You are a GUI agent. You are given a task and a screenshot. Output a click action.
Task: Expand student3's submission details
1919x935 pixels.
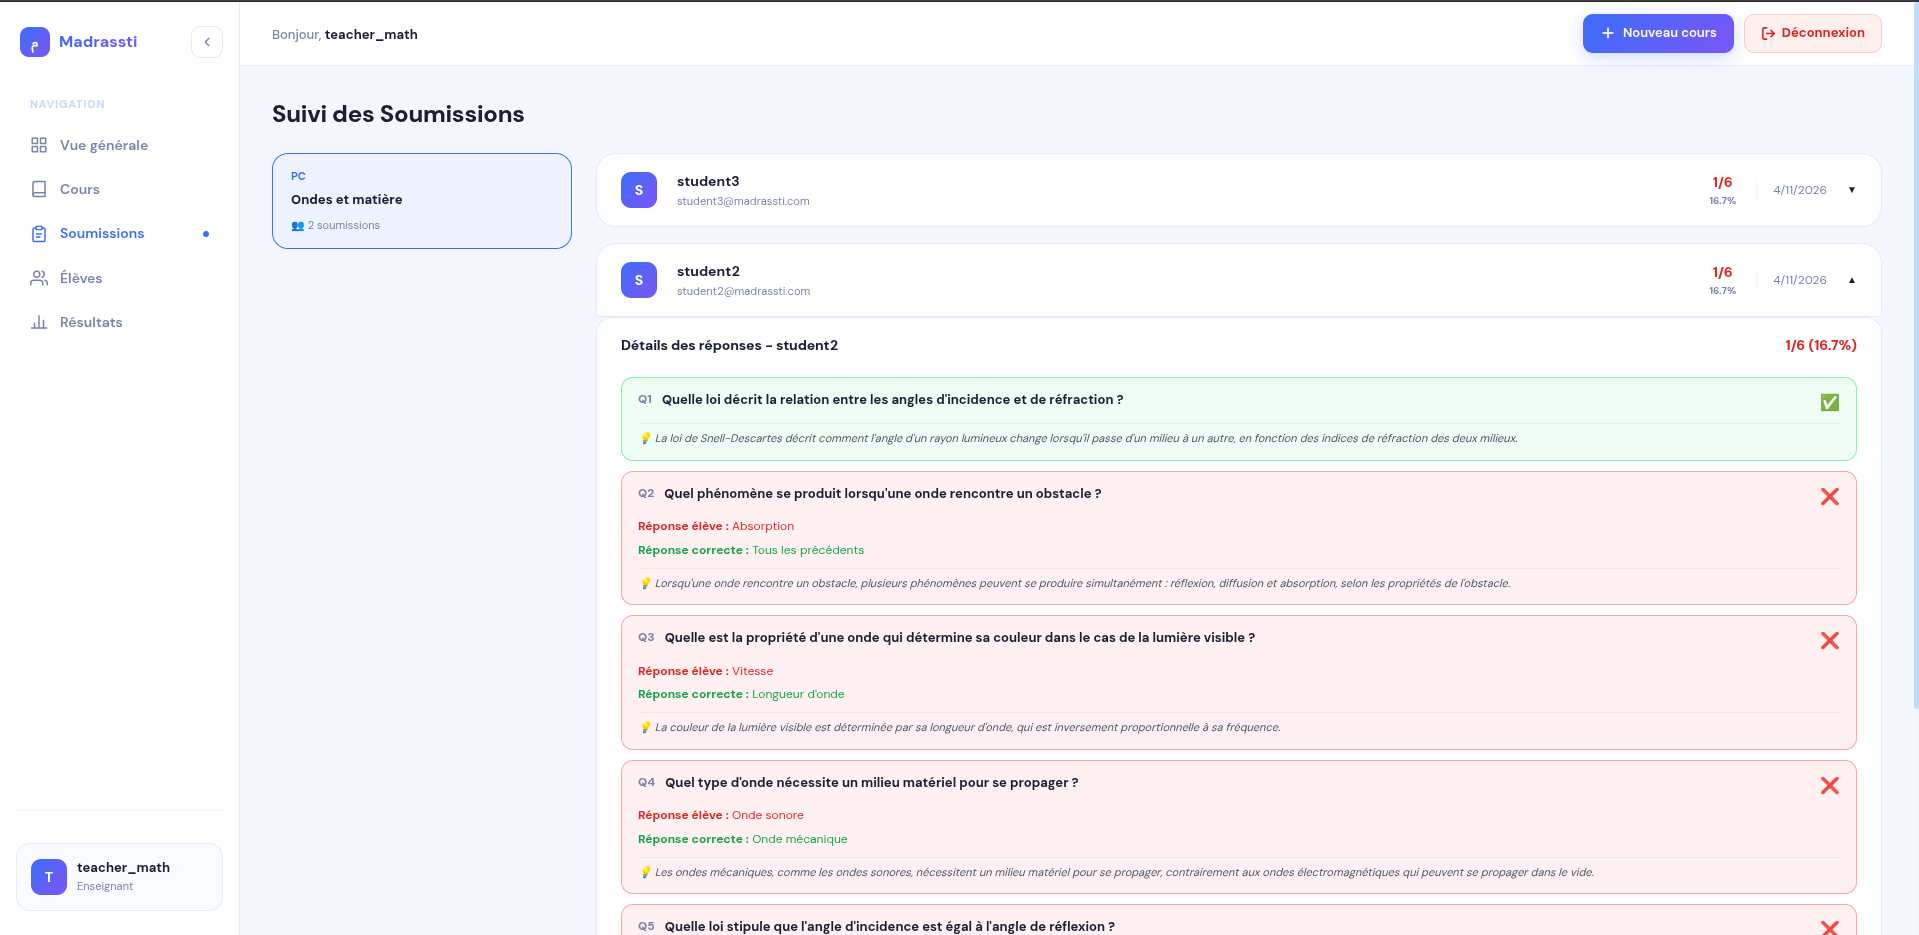[x=1852, y=190]
